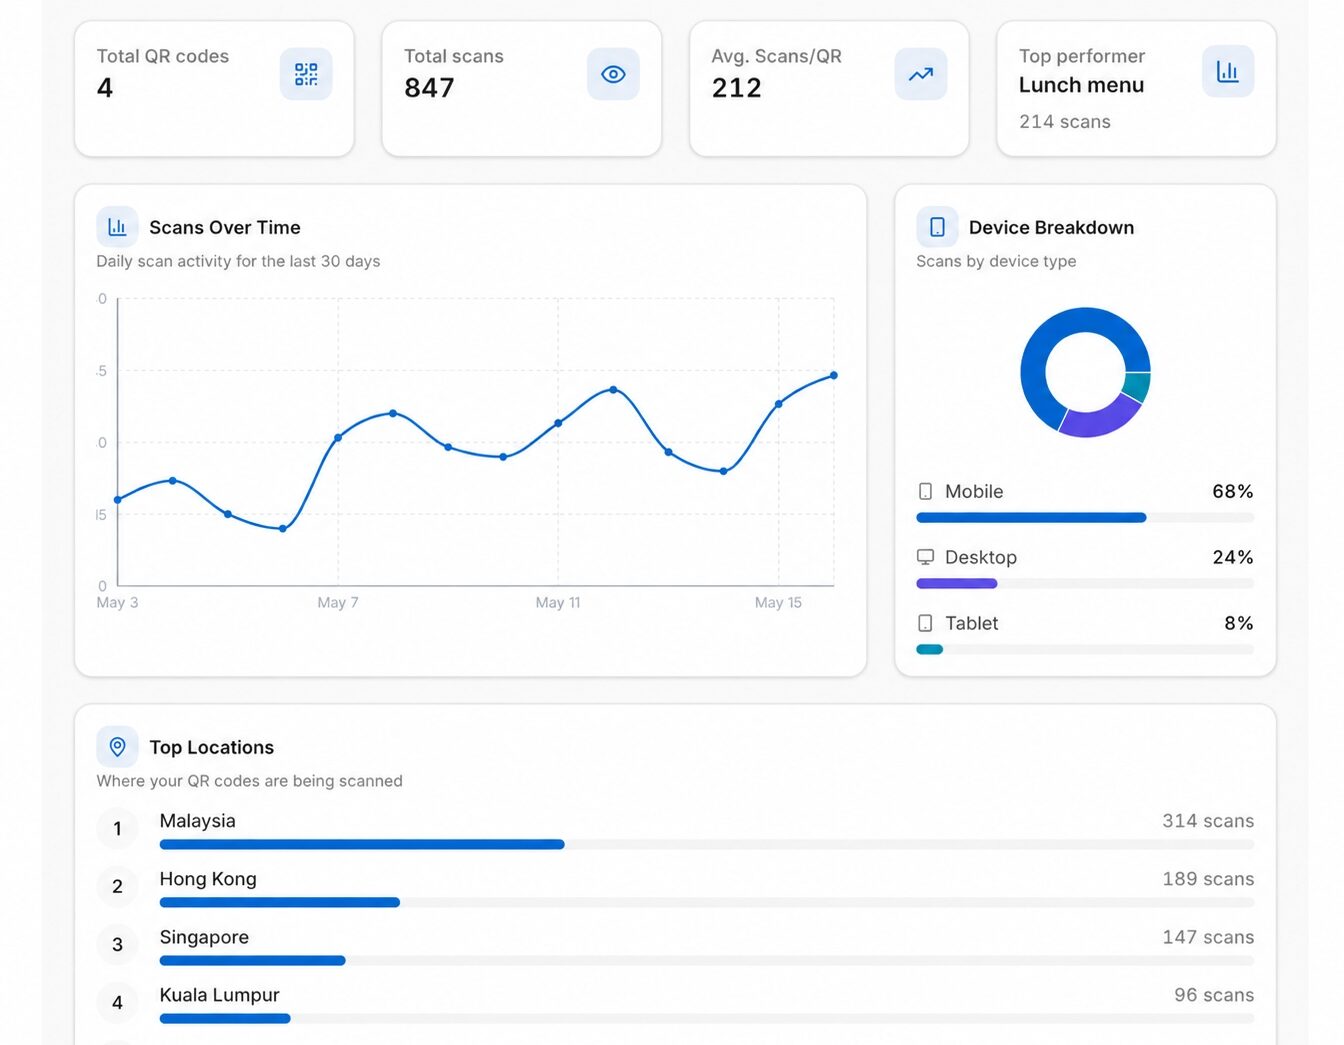The height and width of the screenshot is (1045, 1344).
Task: Click the '214 scans' text
Action: [1065, 122]
